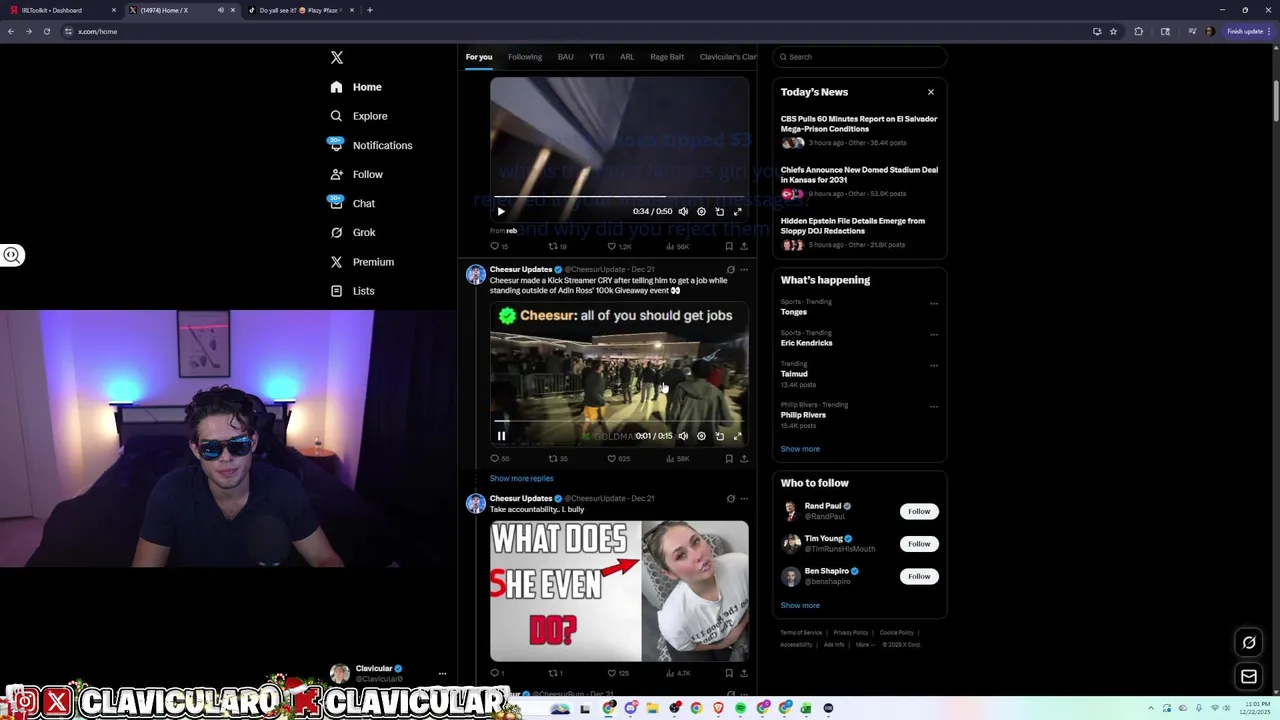Screen dimensions: 1280x720
Task: Open Lists in the sidebar
Action: [352, 291]
